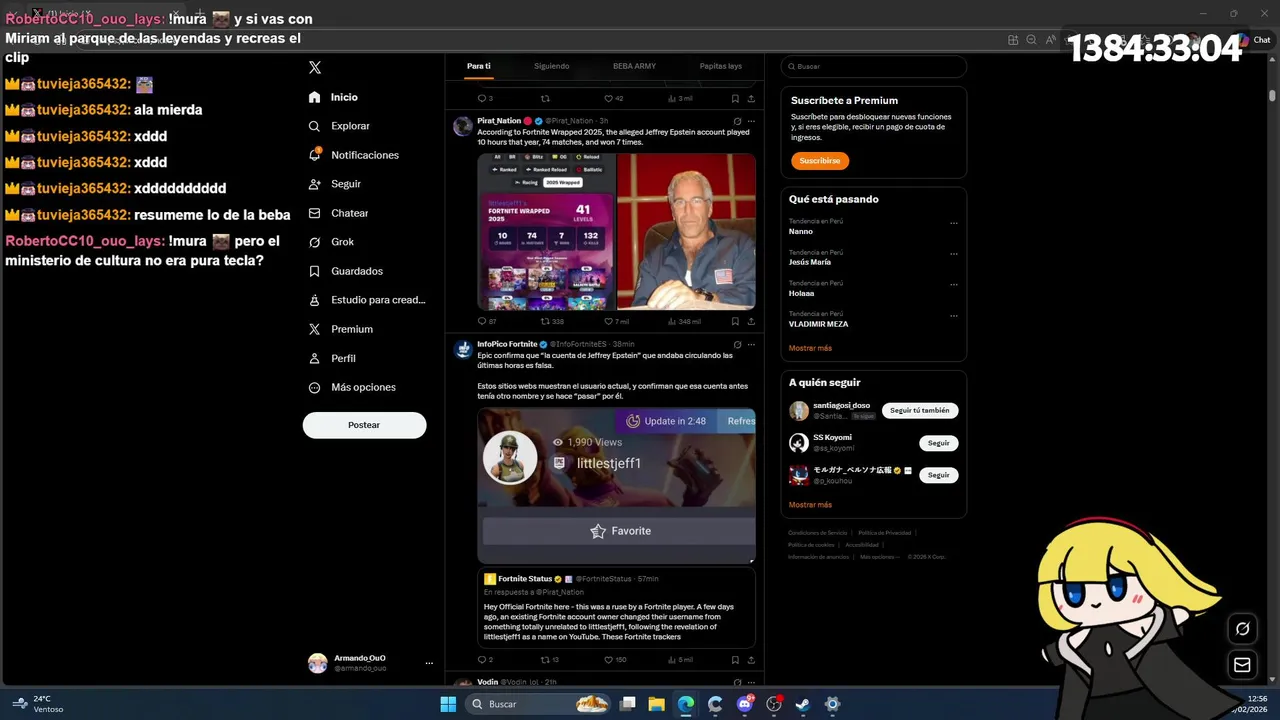Open Notificaciones in the sidebar
Image resolution: width=1280 pixels, height=720 pixels.
tap(353, 155)
